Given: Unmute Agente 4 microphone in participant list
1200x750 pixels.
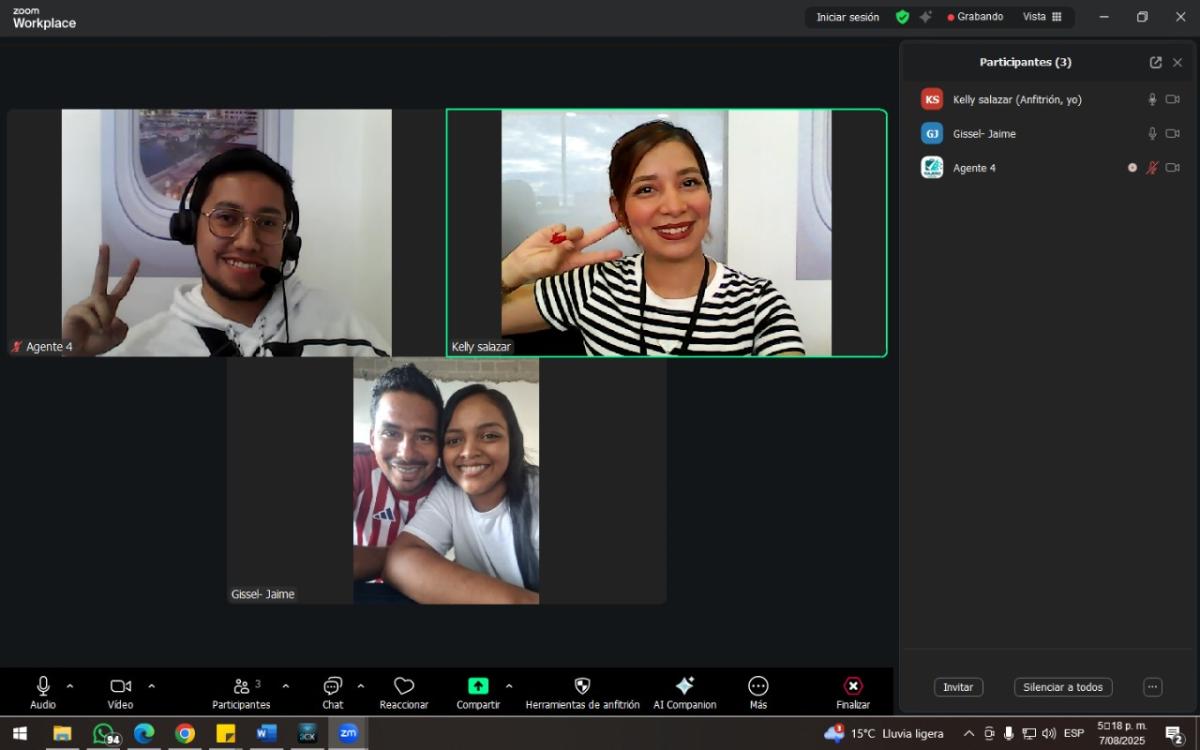Looking at the screenshot, I should coord(1152,168).
